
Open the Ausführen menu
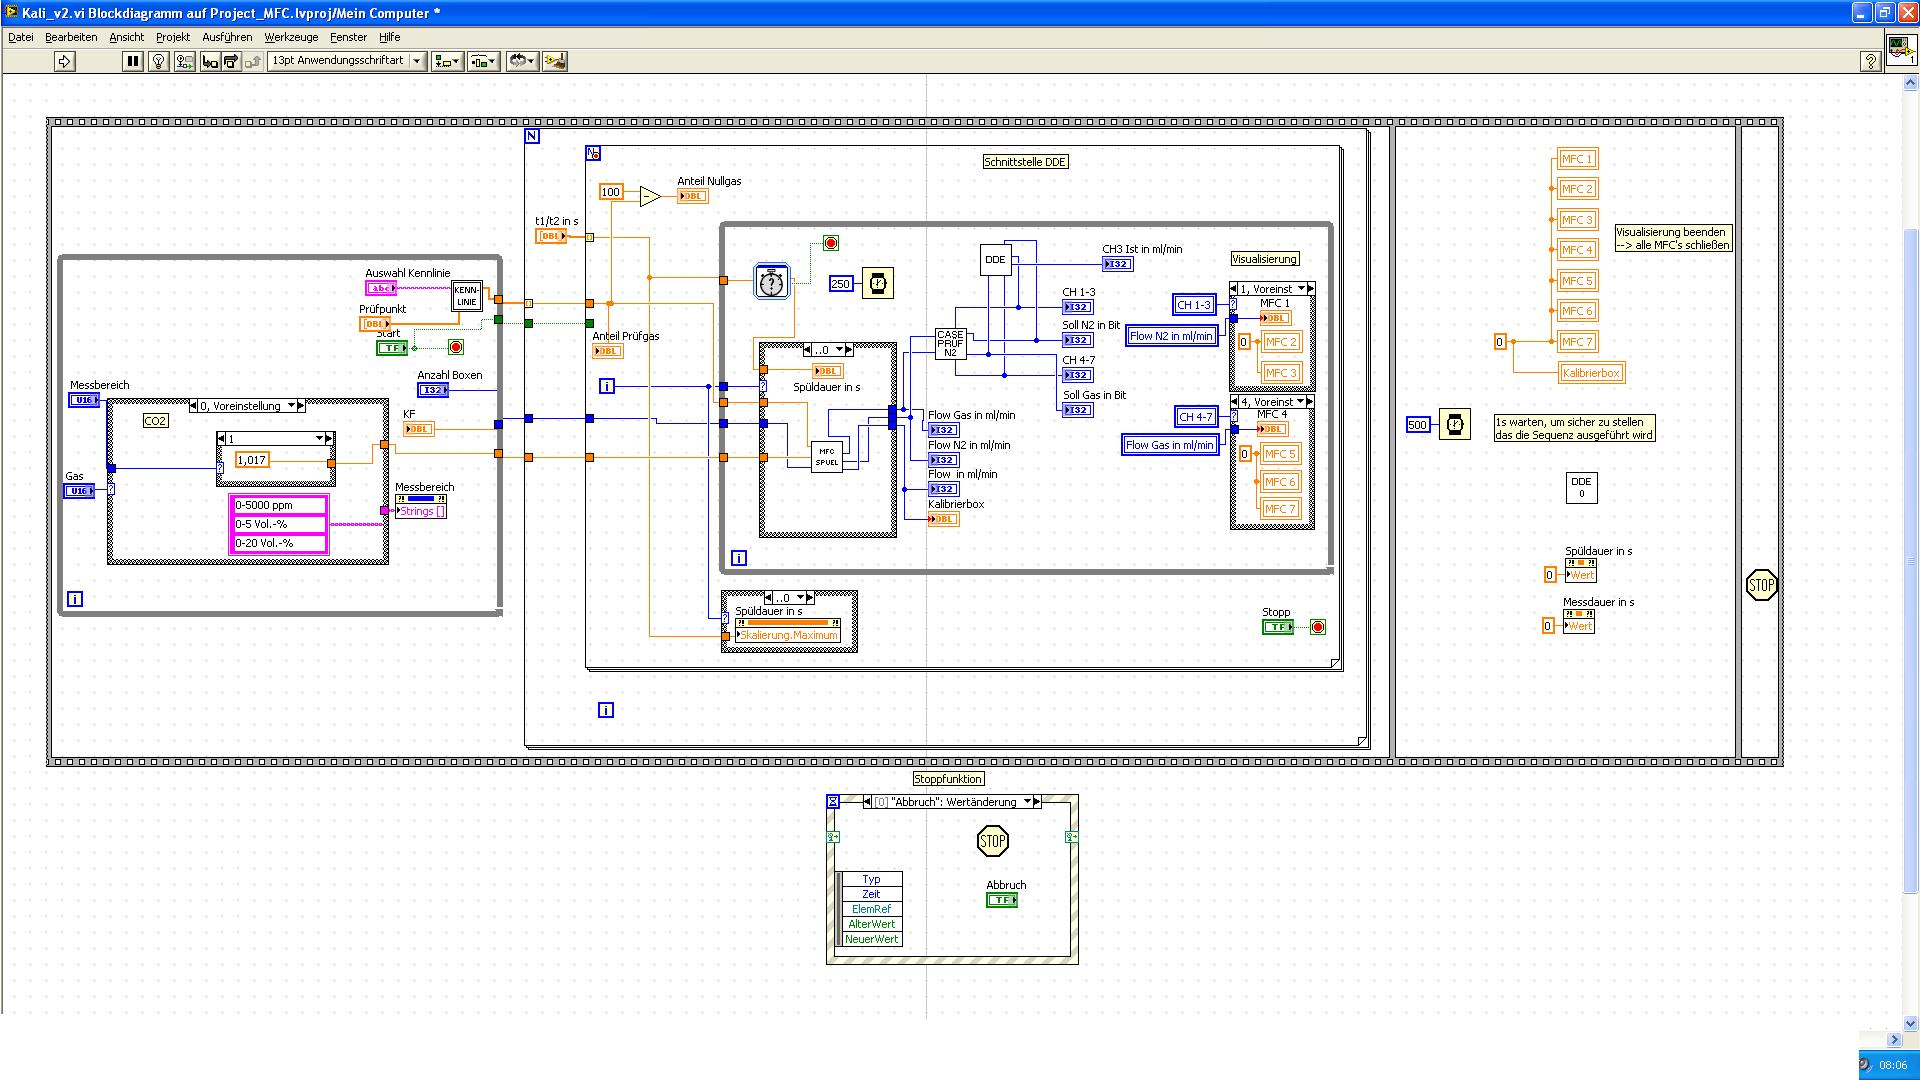[x=227, y=37]
